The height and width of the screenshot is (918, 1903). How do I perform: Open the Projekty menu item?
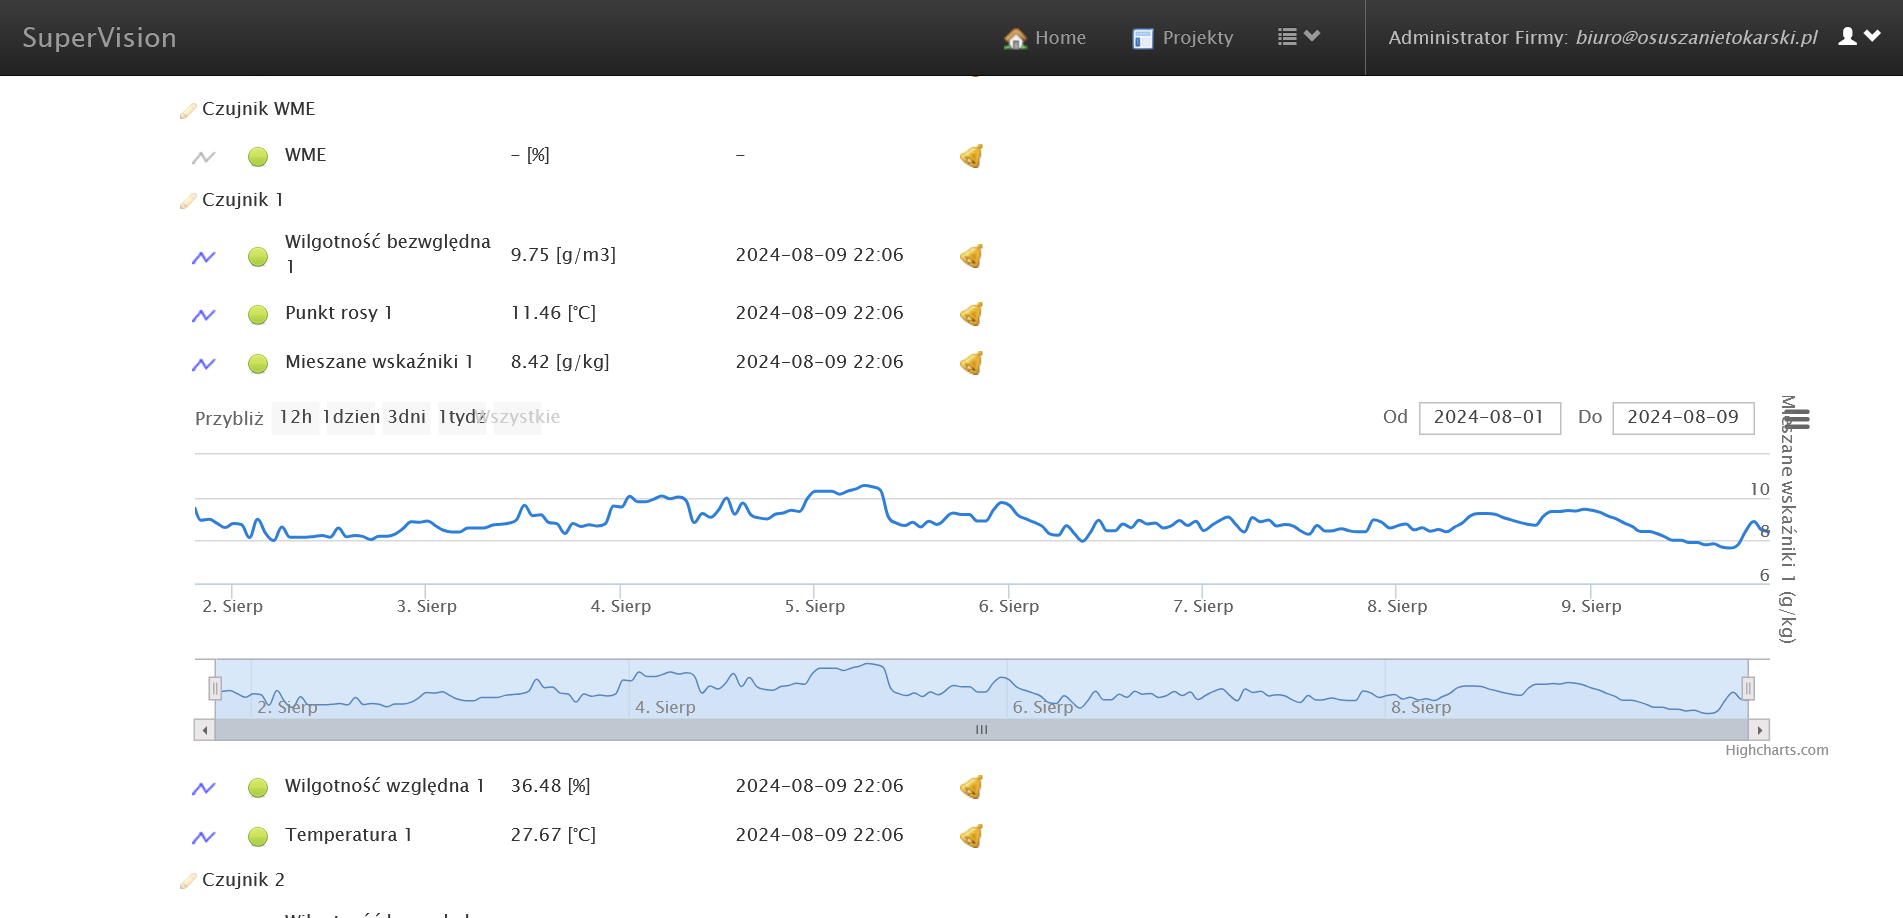coord(1182,38)
